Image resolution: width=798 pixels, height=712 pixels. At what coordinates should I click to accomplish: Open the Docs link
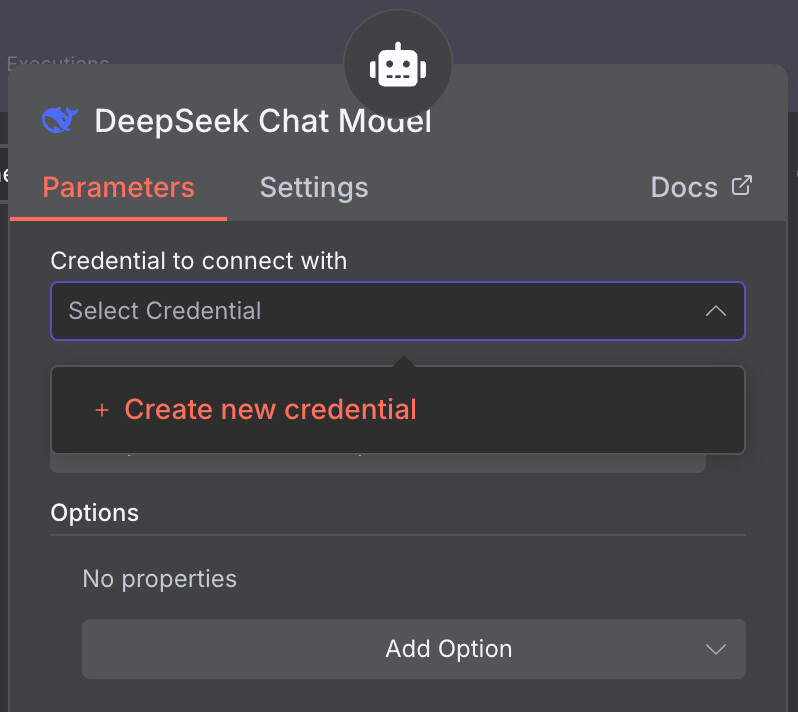point(684,188)
